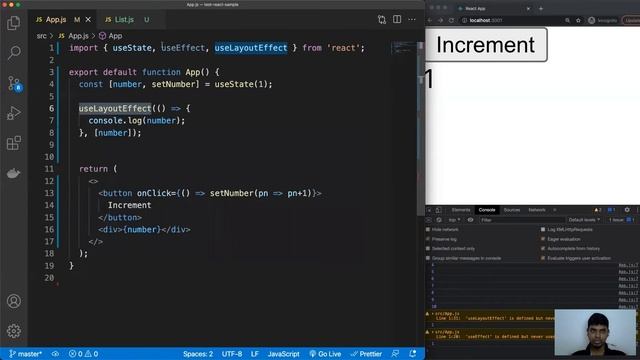Image resolution: width=640 pixels, height=360 pixels.
Task: Change the JavaScript language mode
Action: click(283, 354)
